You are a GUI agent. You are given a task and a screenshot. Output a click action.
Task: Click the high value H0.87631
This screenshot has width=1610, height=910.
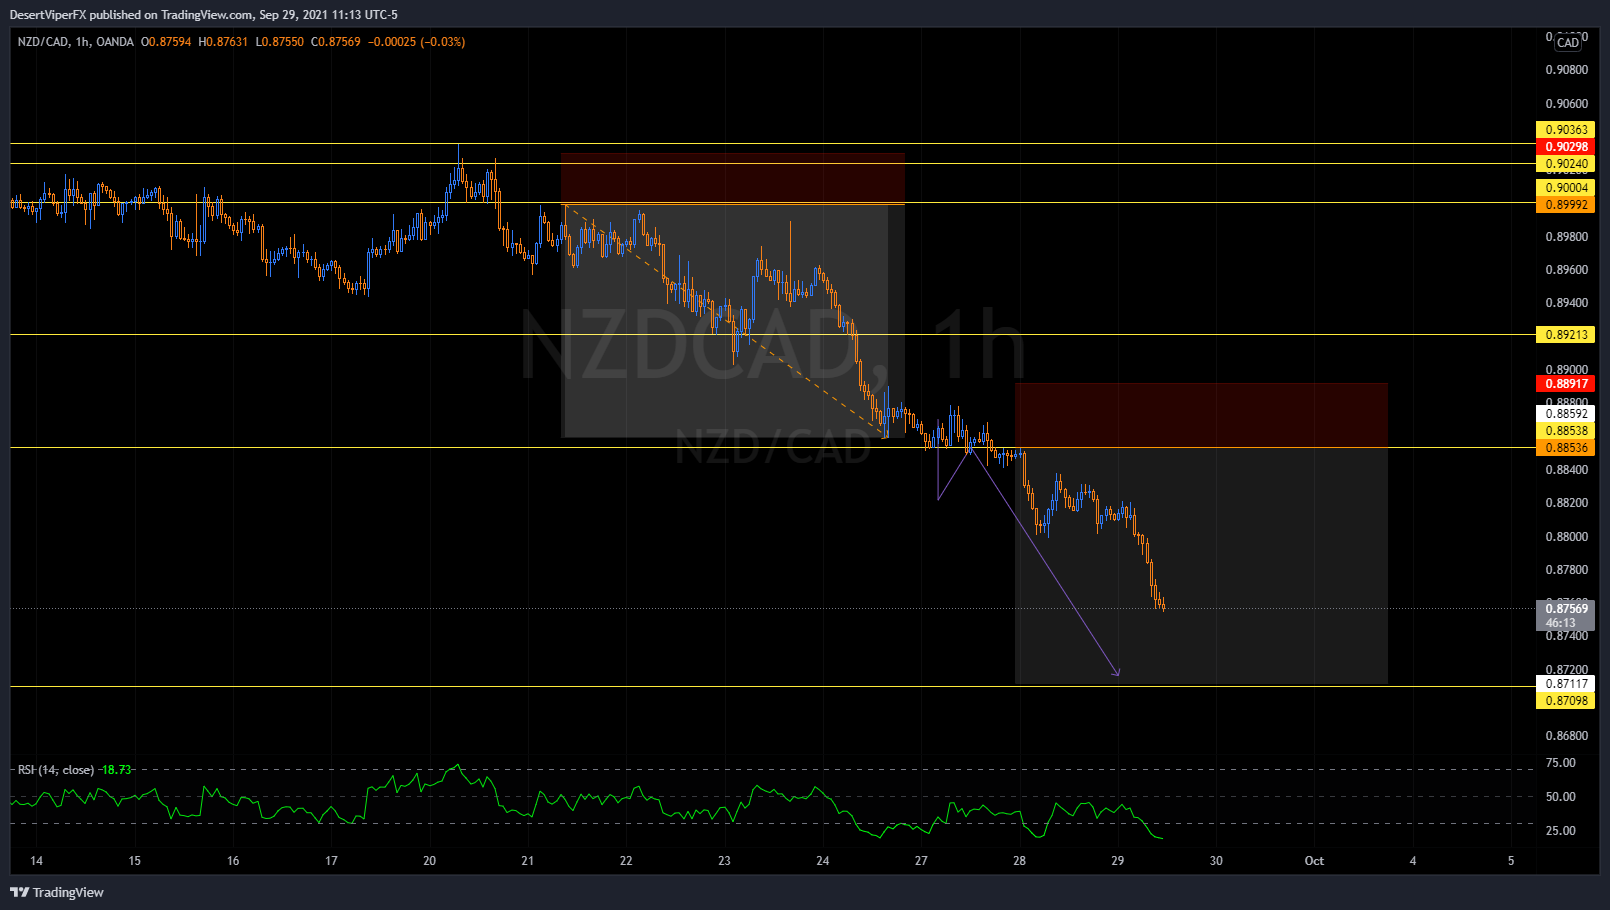223,42
